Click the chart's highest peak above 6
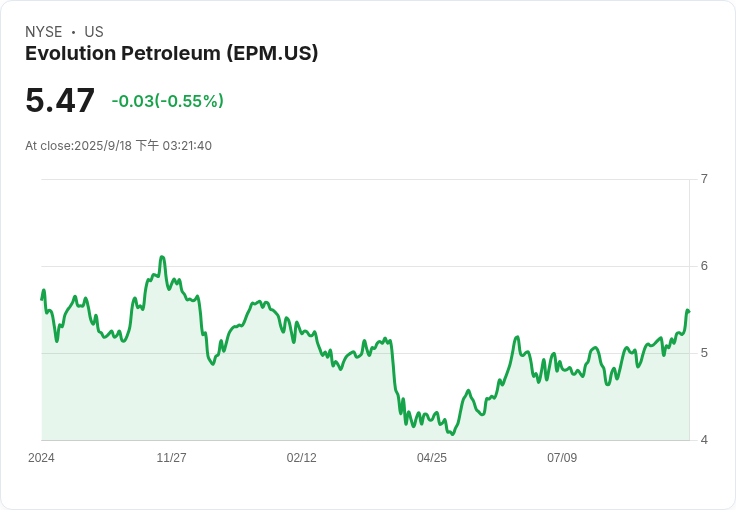The image size is (736, 510). coord(162,257)
